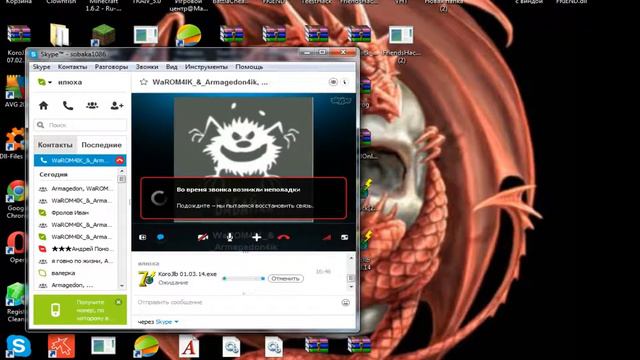Viewport: 640px width, 360px height.
Task: Open the Инструменты menu
Action: click(x=206, y=67)
